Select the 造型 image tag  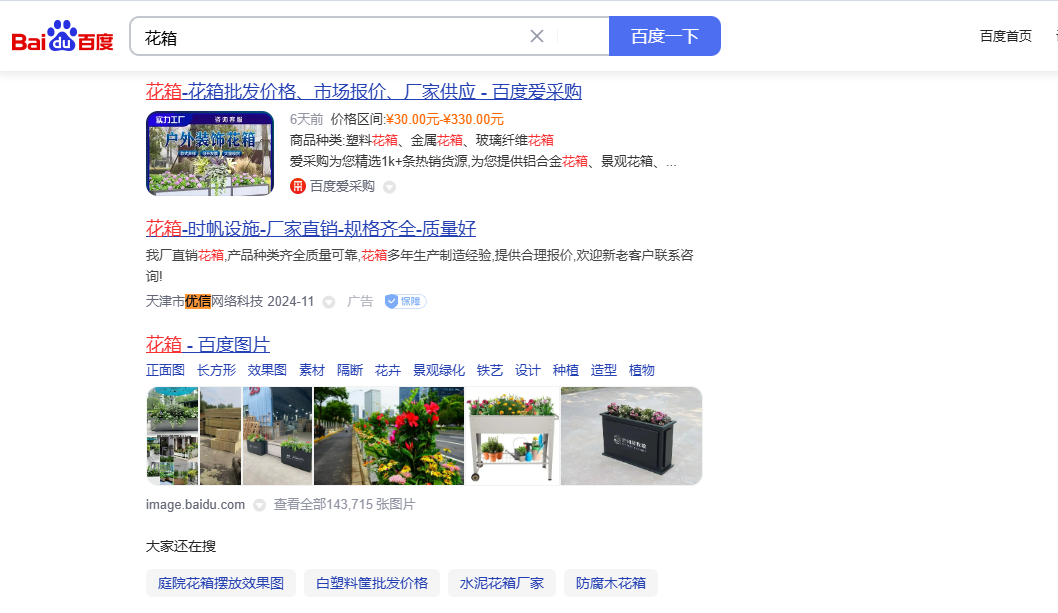click(603, 370)
